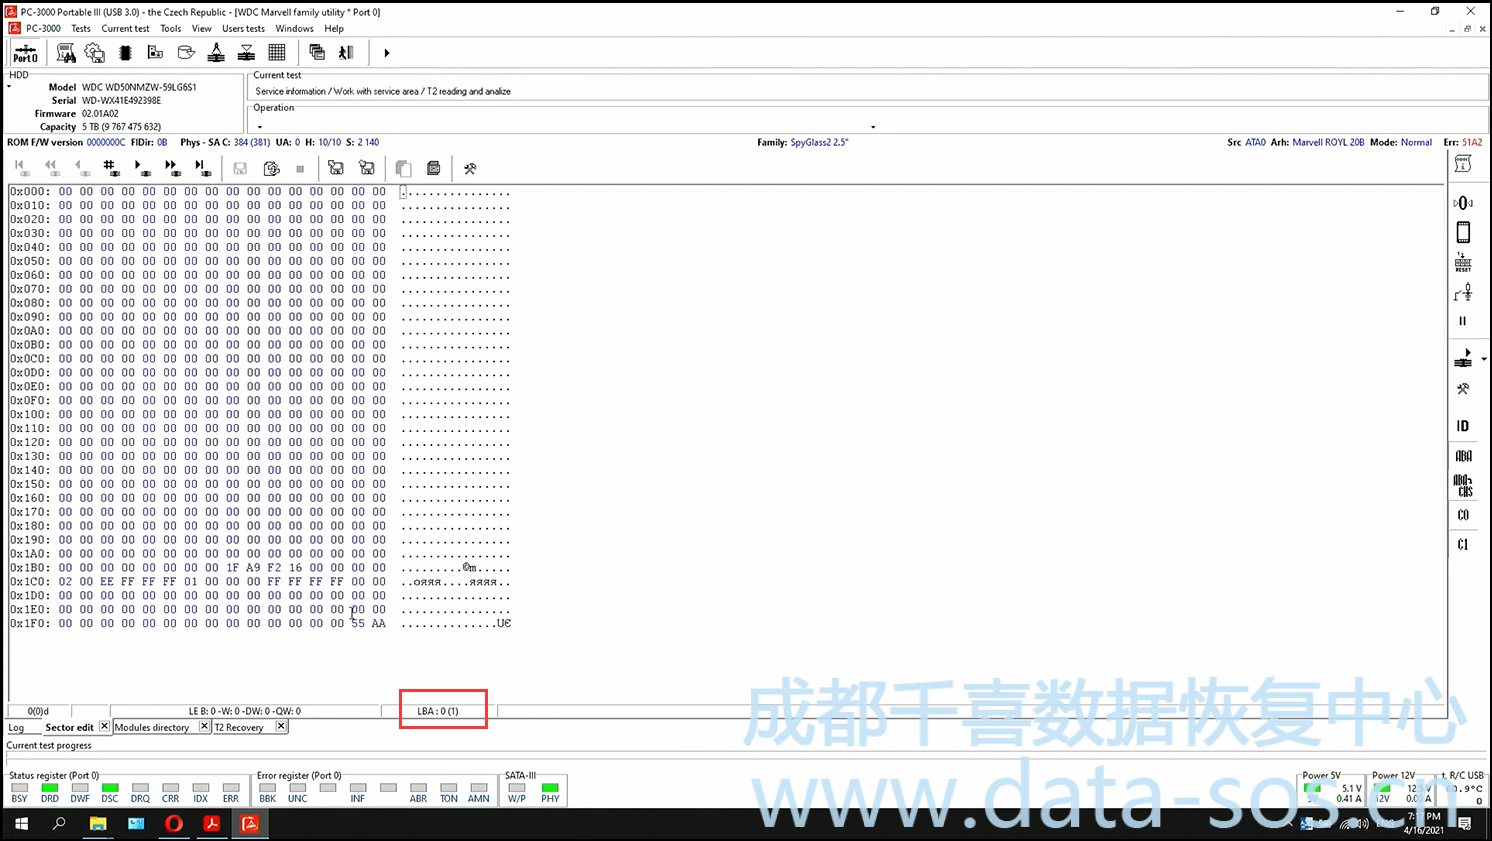Screen dimensions: 1492x841
Task: Click the Port 0 toolbar button
Action: coord(25,53)
